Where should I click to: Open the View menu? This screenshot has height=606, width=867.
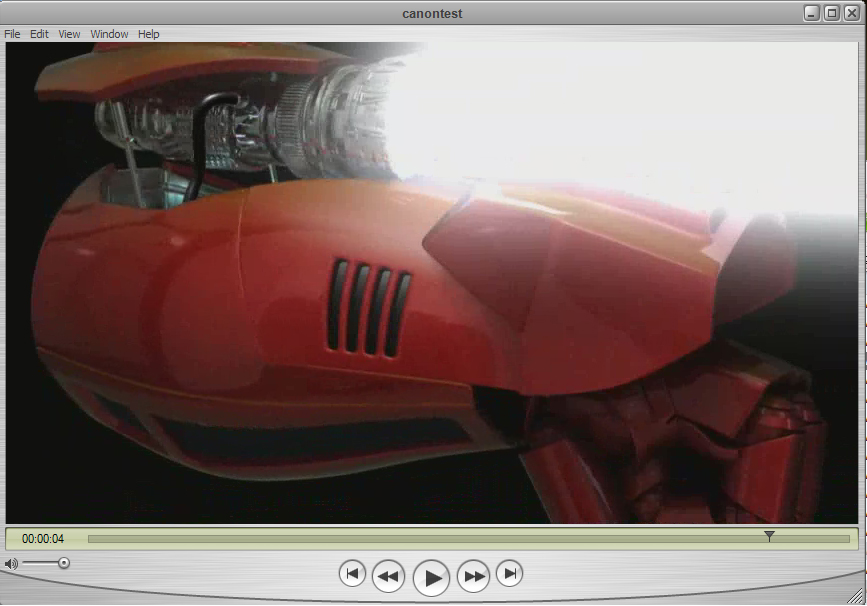(69, 34)
